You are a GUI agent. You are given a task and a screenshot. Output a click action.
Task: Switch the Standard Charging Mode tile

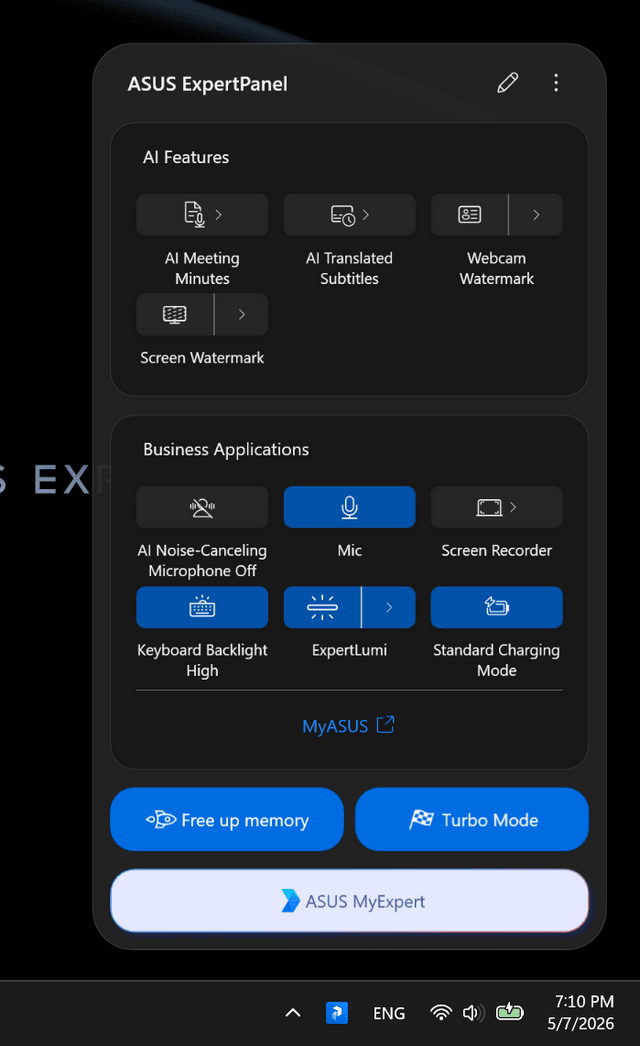(497, 607)
